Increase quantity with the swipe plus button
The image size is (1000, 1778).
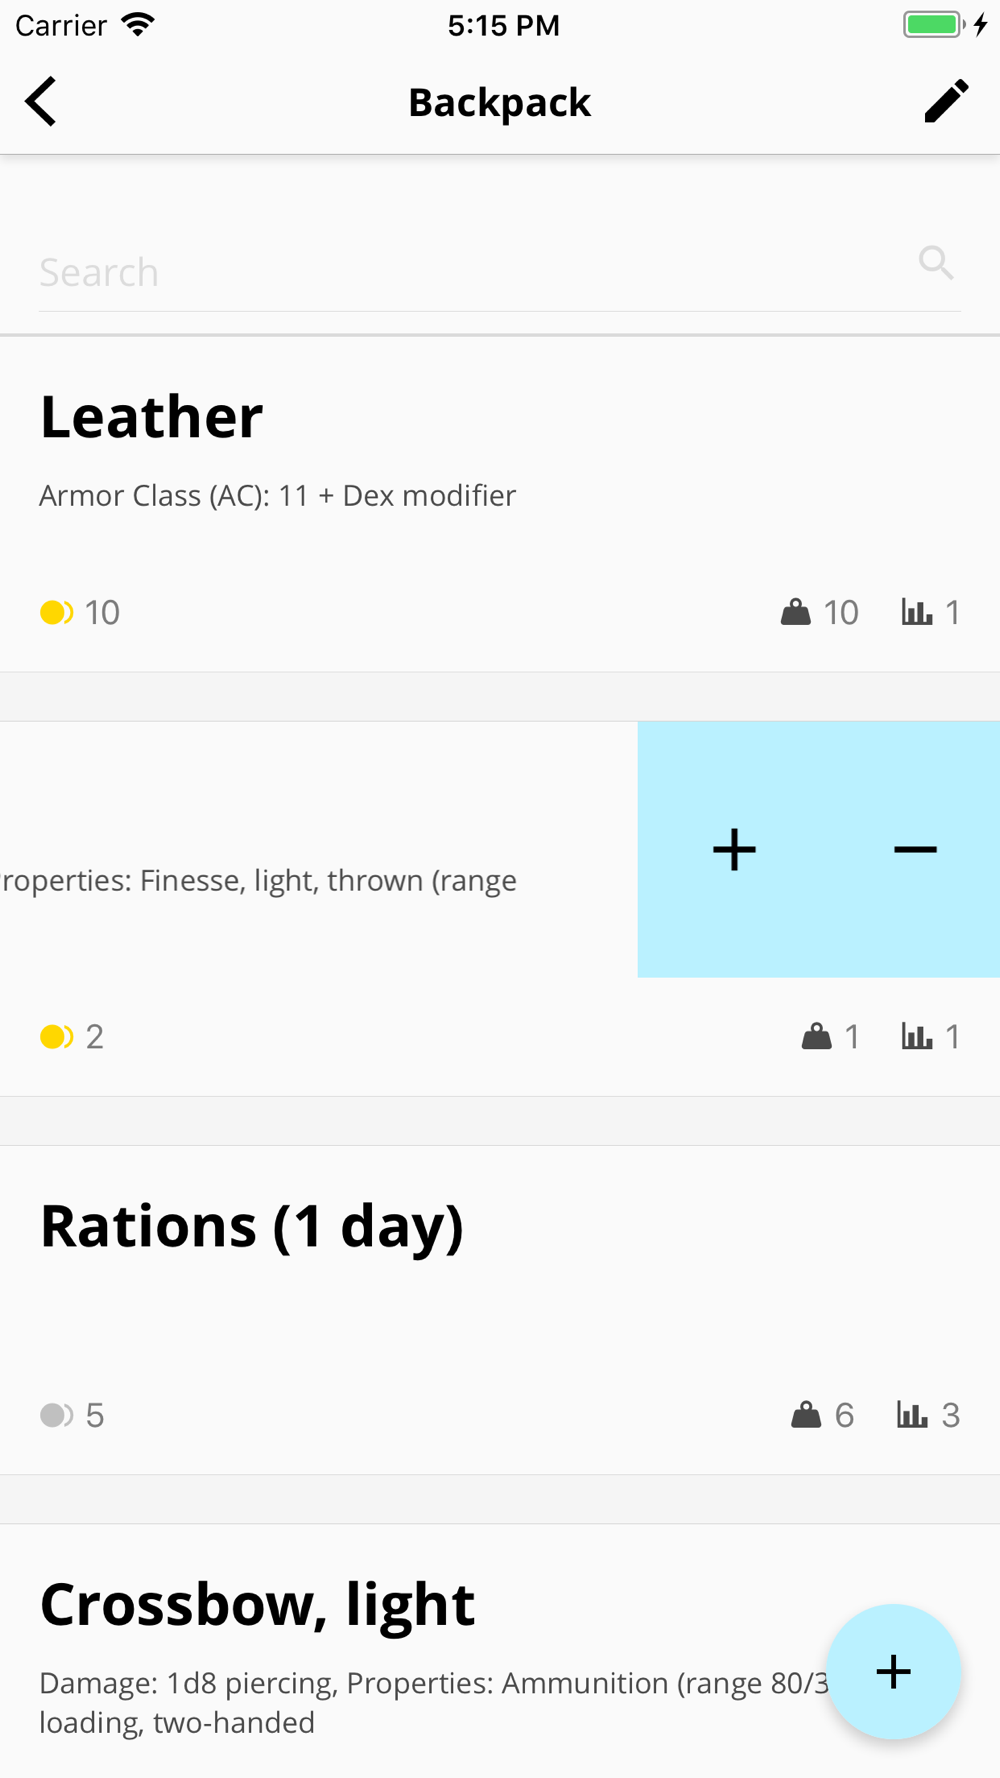pyautogui.click(x=734, y=850)
